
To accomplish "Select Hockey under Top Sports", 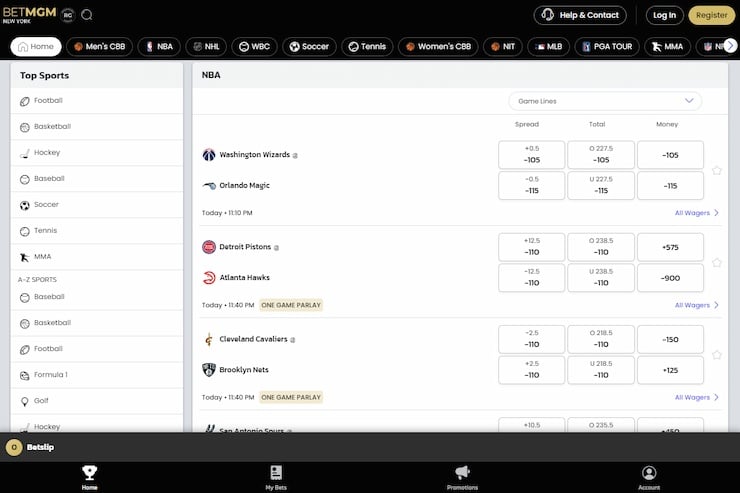I will click(x=97, y=152).
